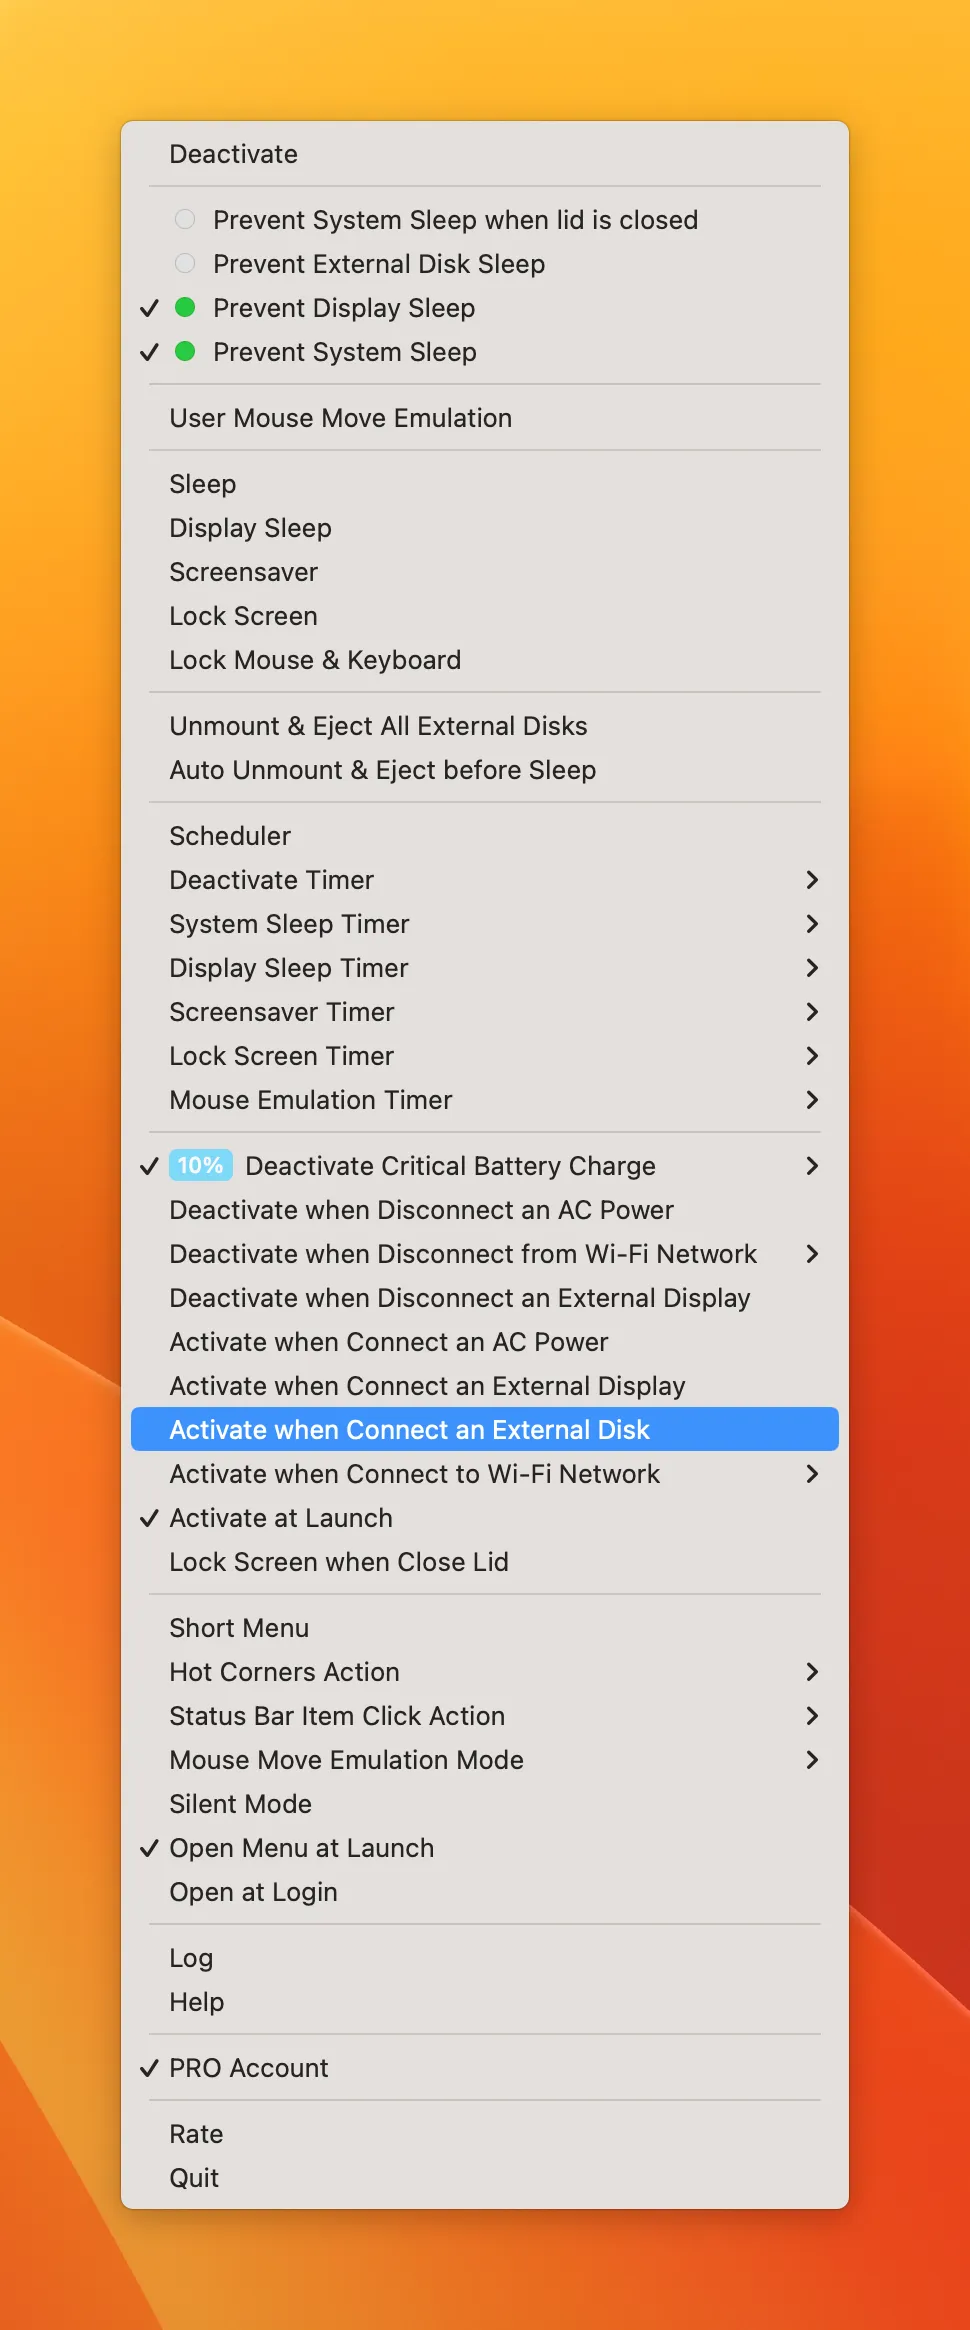Select Activate when Connect an External Disk
970x2330 pixels.
tap(410, 1429)
